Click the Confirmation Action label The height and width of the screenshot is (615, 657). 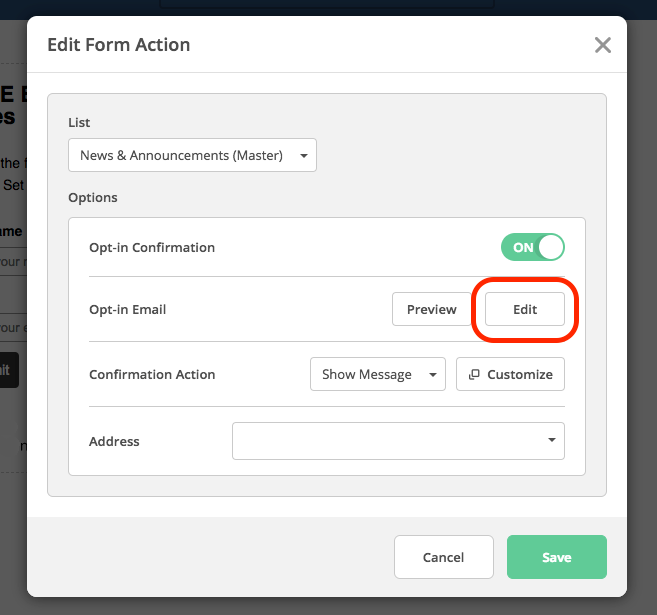click(x=152, y=374)
